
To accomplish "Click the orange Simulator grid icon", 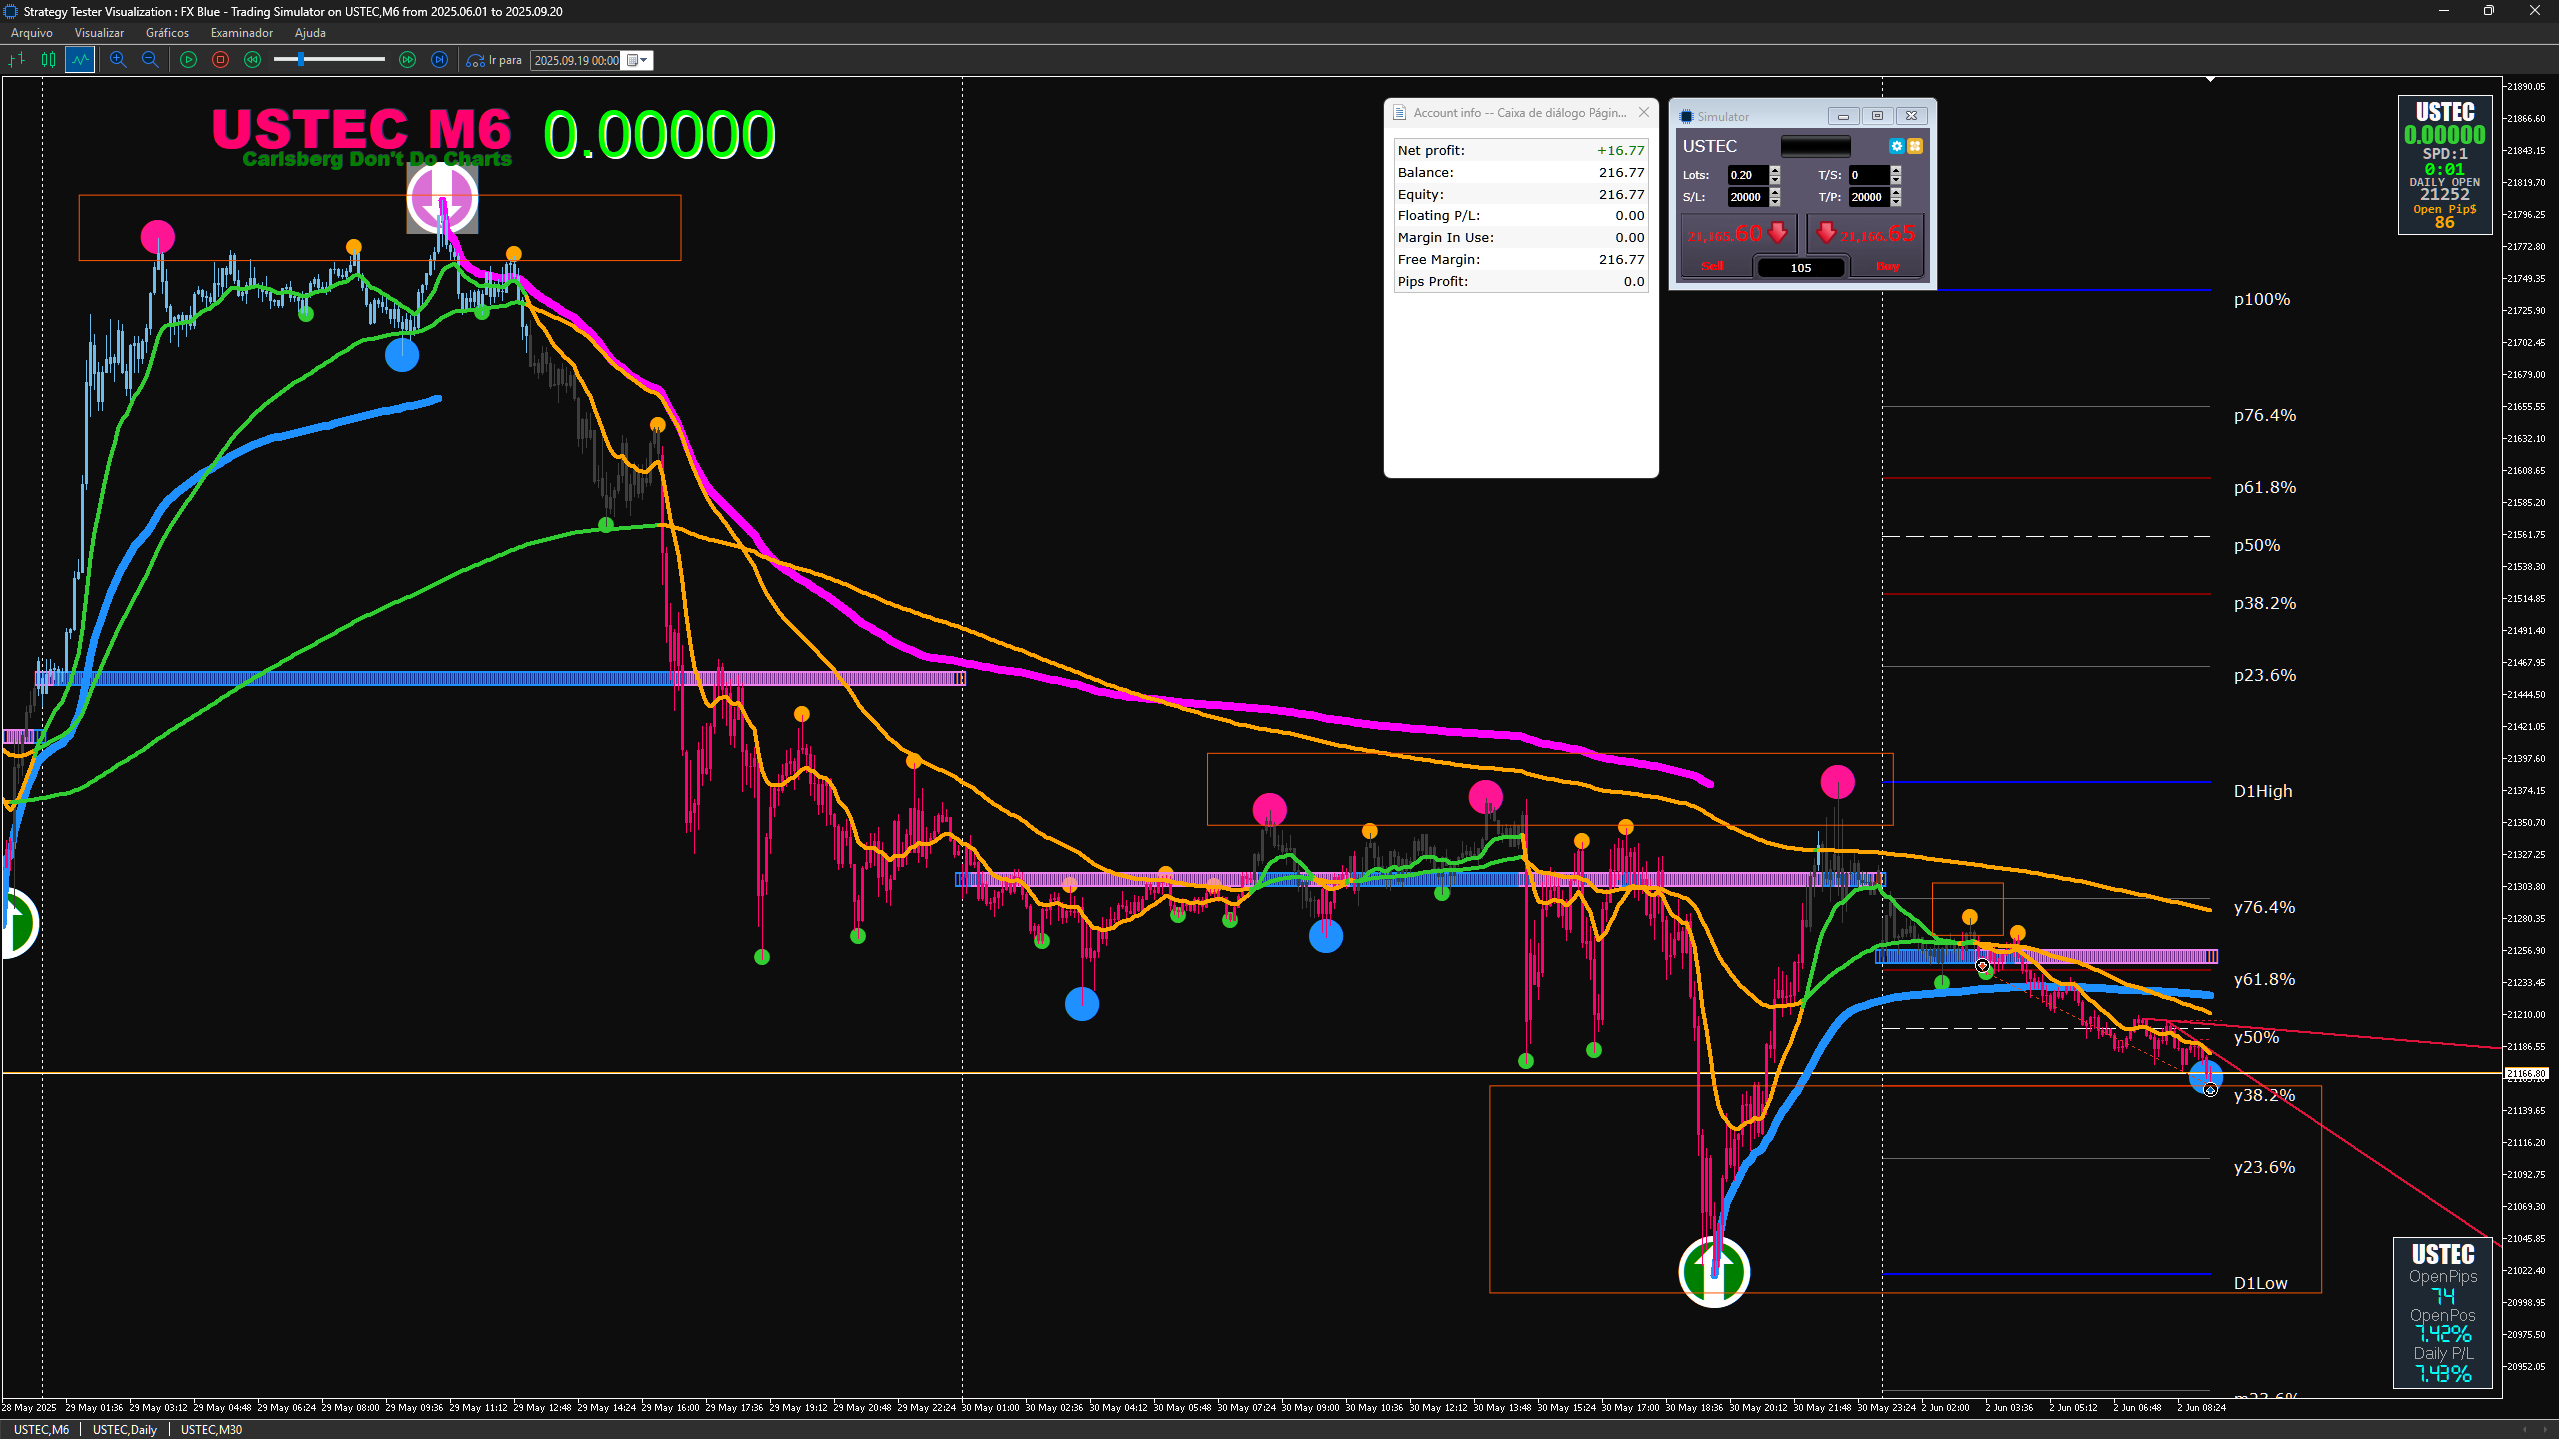I will click(x=1915, y=146).
